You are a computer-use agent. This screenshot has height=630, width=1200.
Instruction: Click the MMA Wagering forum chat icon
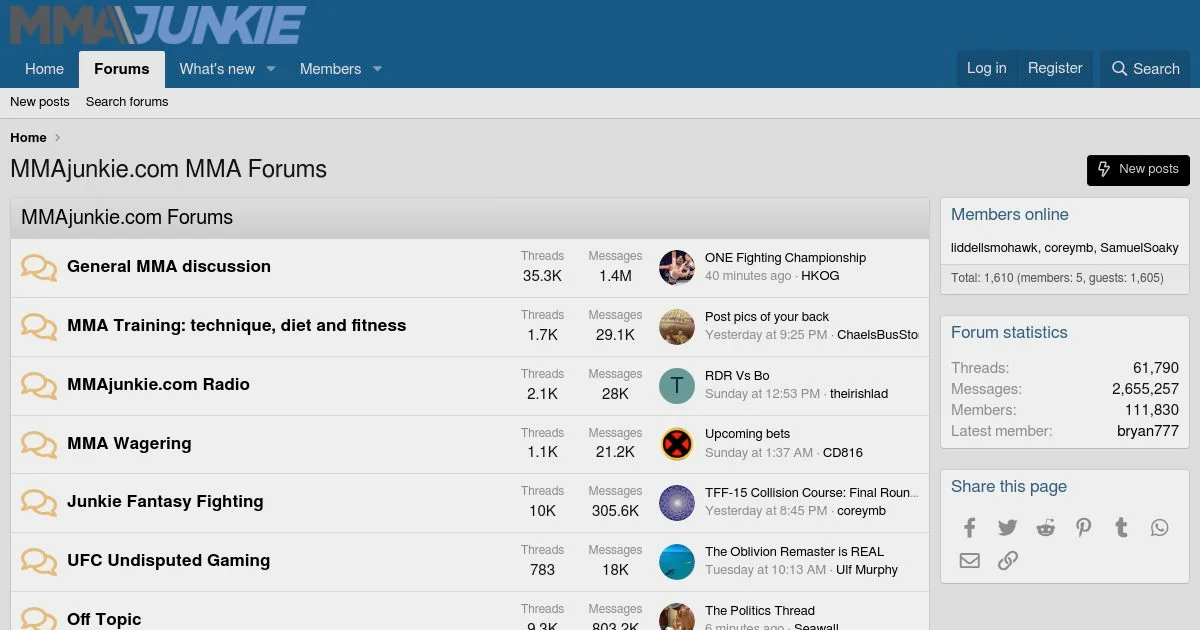[x=39, y=444]
